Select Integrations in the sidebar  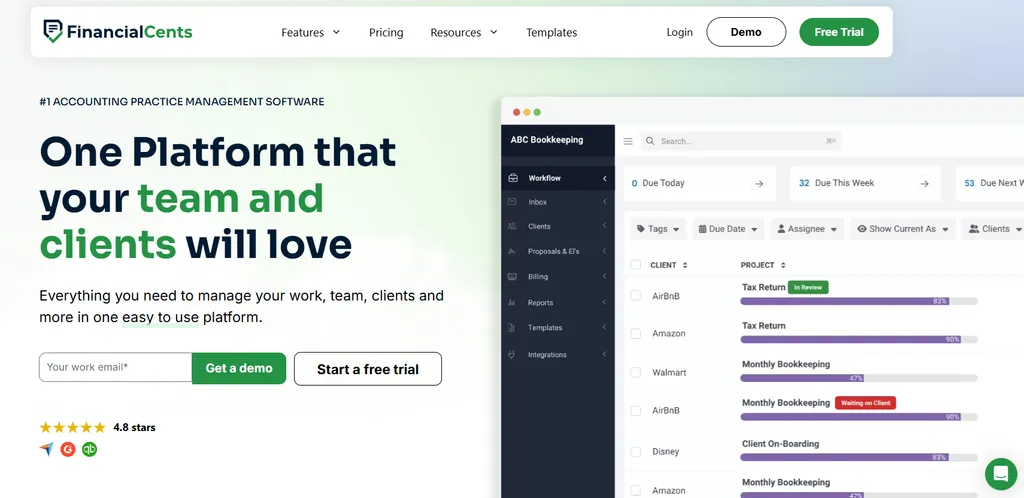[x=547, y=354]
